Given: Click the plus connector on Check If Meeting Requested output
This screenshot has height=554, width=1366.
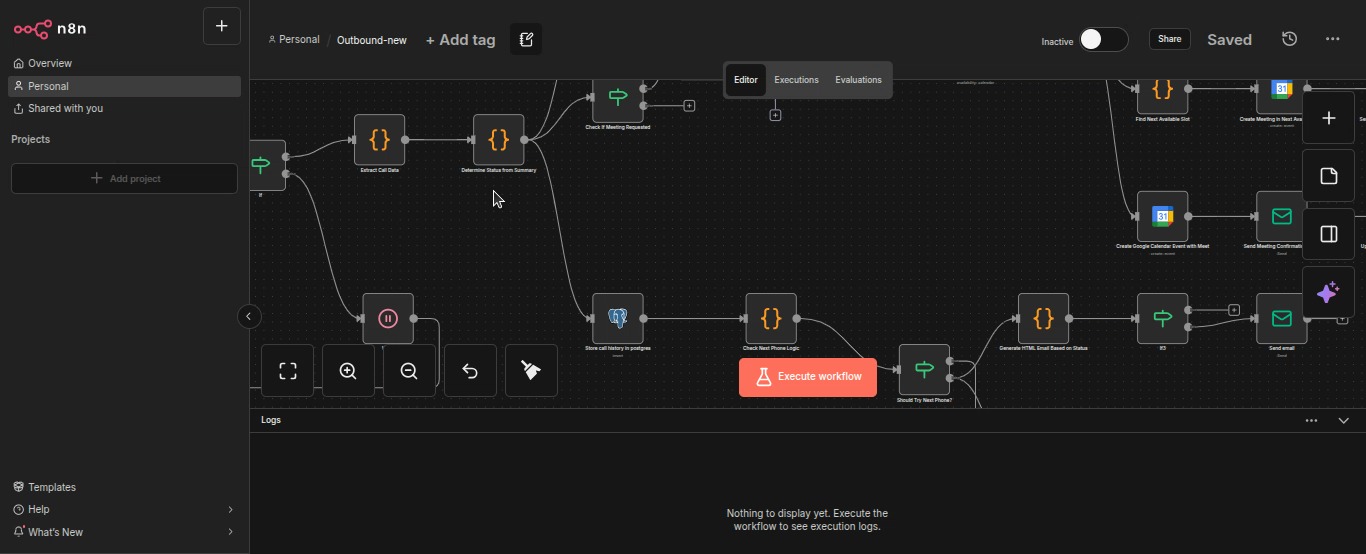Looking at the screenshot, I should (689, 105).
